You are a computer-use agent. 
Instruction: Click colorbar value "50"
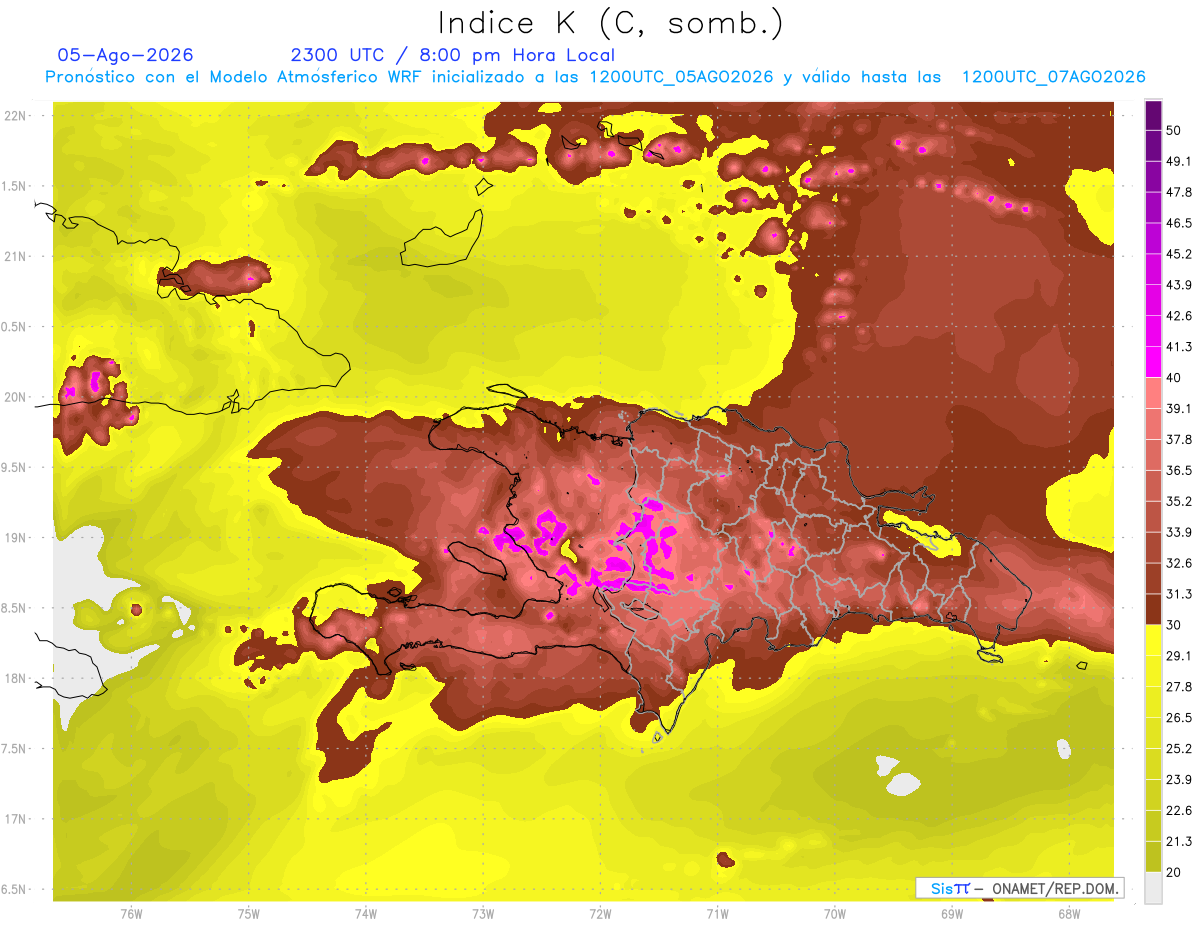click(1175, 131)
